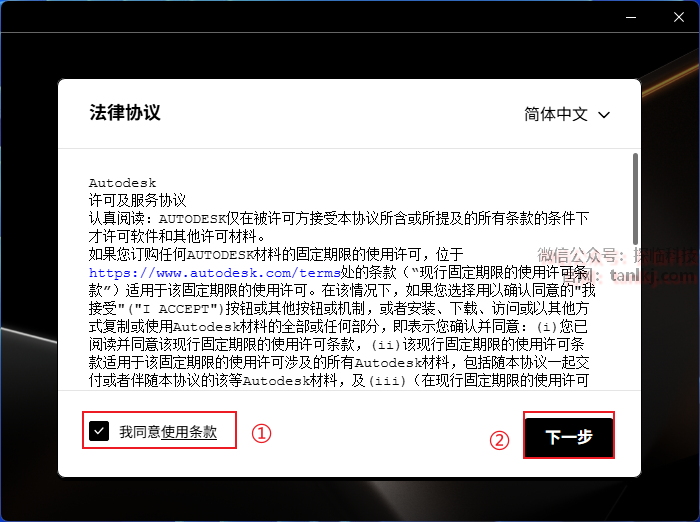Click the 许可及服务协议 title line
The image size is (700, 522).
click(x=138, y=200)
